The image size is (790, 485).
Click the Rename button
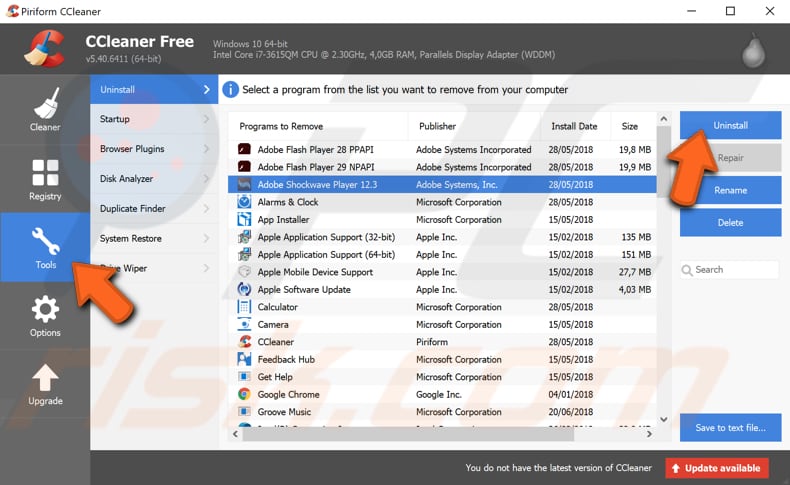(730, 190)
